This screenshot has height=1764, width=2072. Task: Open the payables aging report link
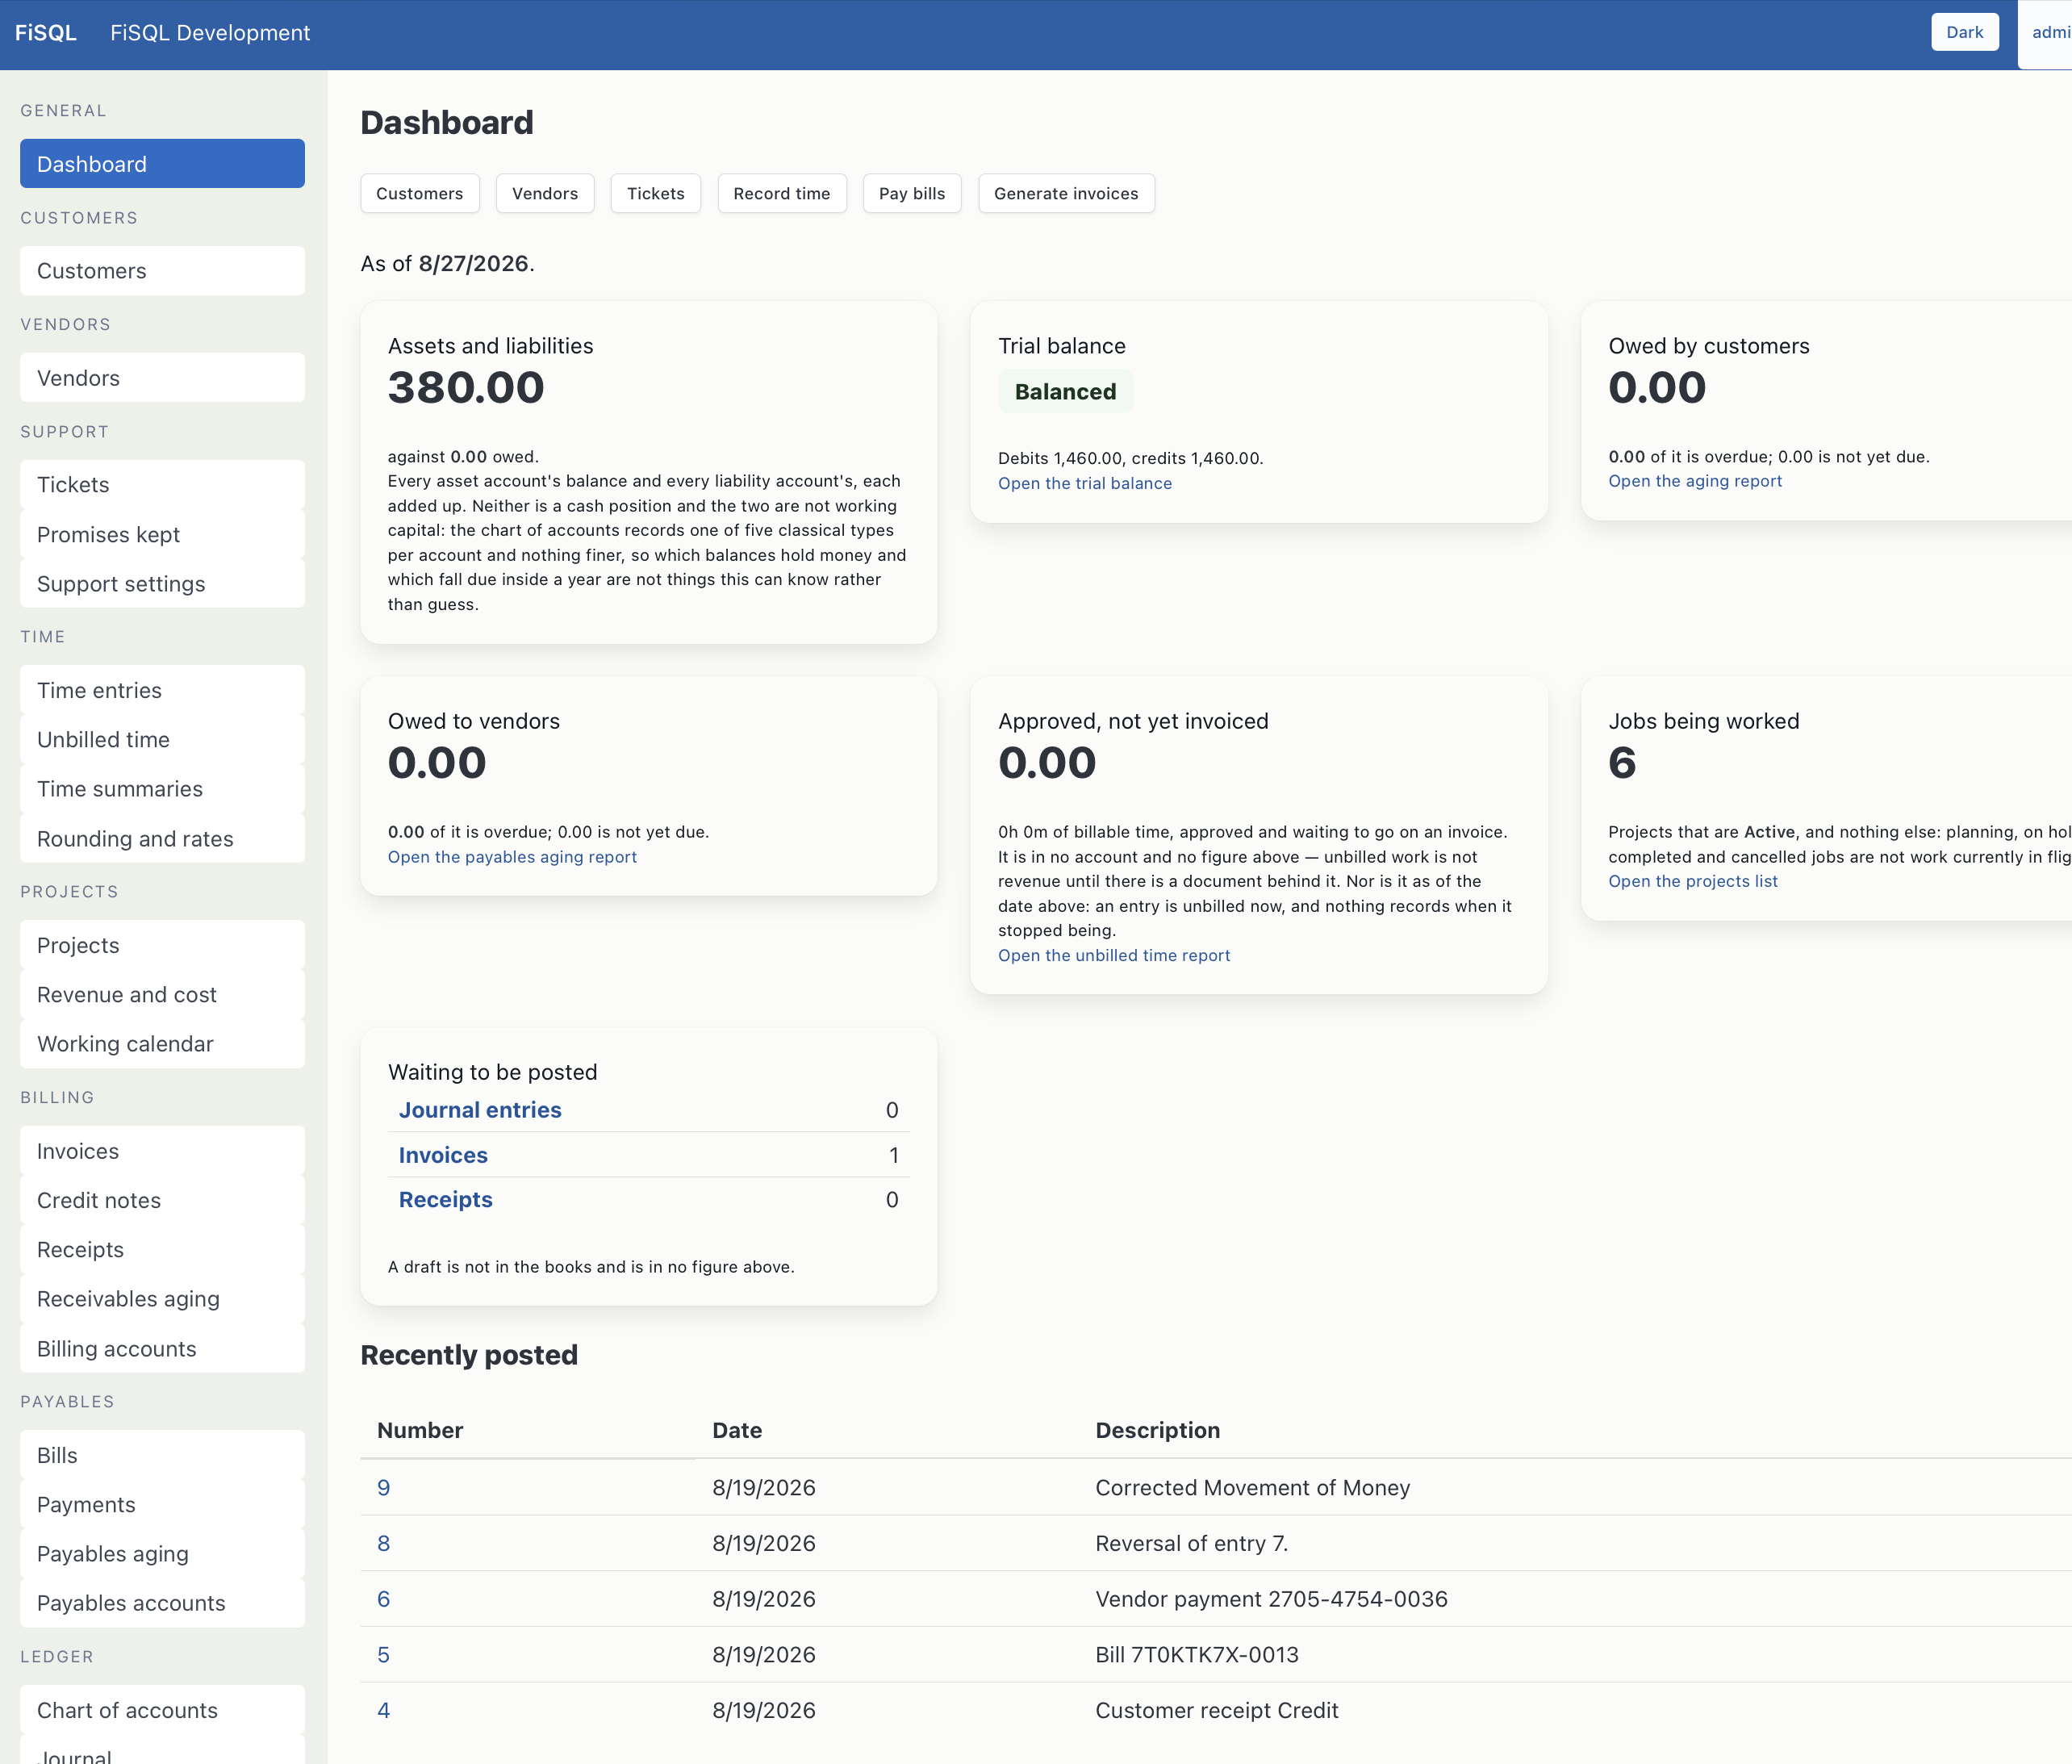click(512, 857)
